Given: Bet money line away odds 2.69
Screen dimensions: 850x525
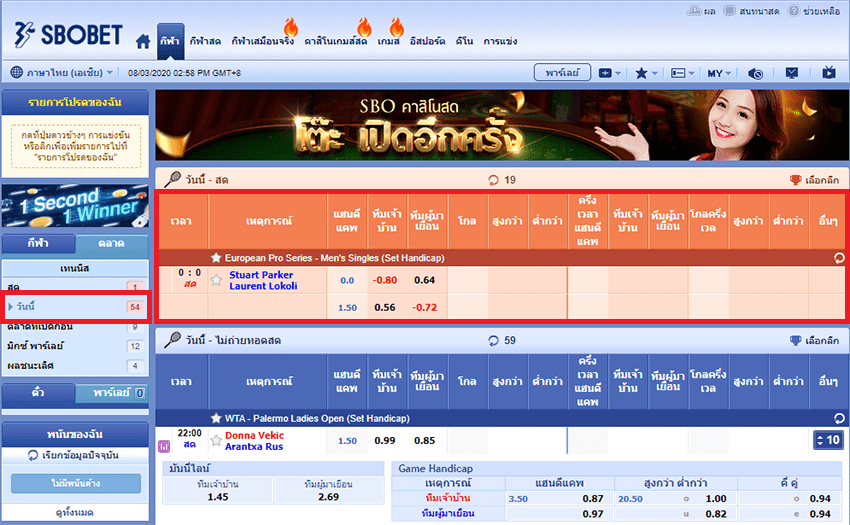Looking at the screenshot, I should click(x=329, y=497).
